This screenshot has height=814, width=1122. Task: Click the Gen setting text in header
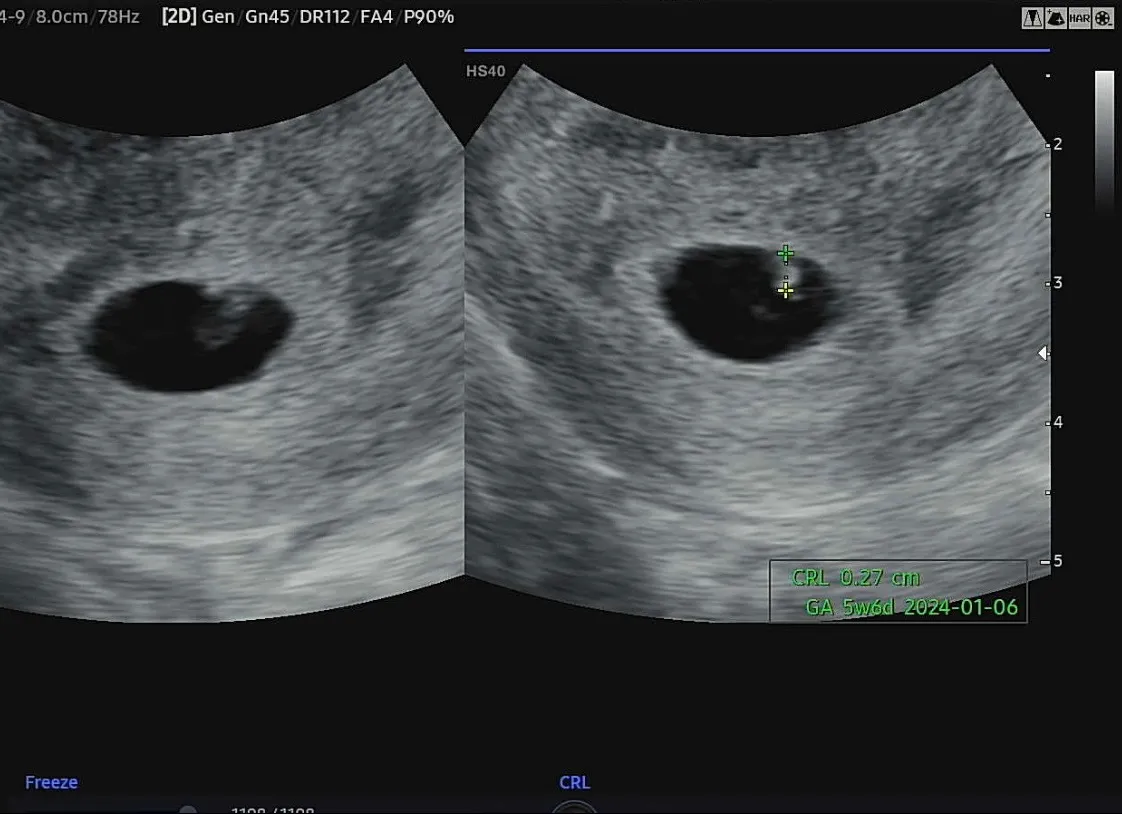[218, 16]
